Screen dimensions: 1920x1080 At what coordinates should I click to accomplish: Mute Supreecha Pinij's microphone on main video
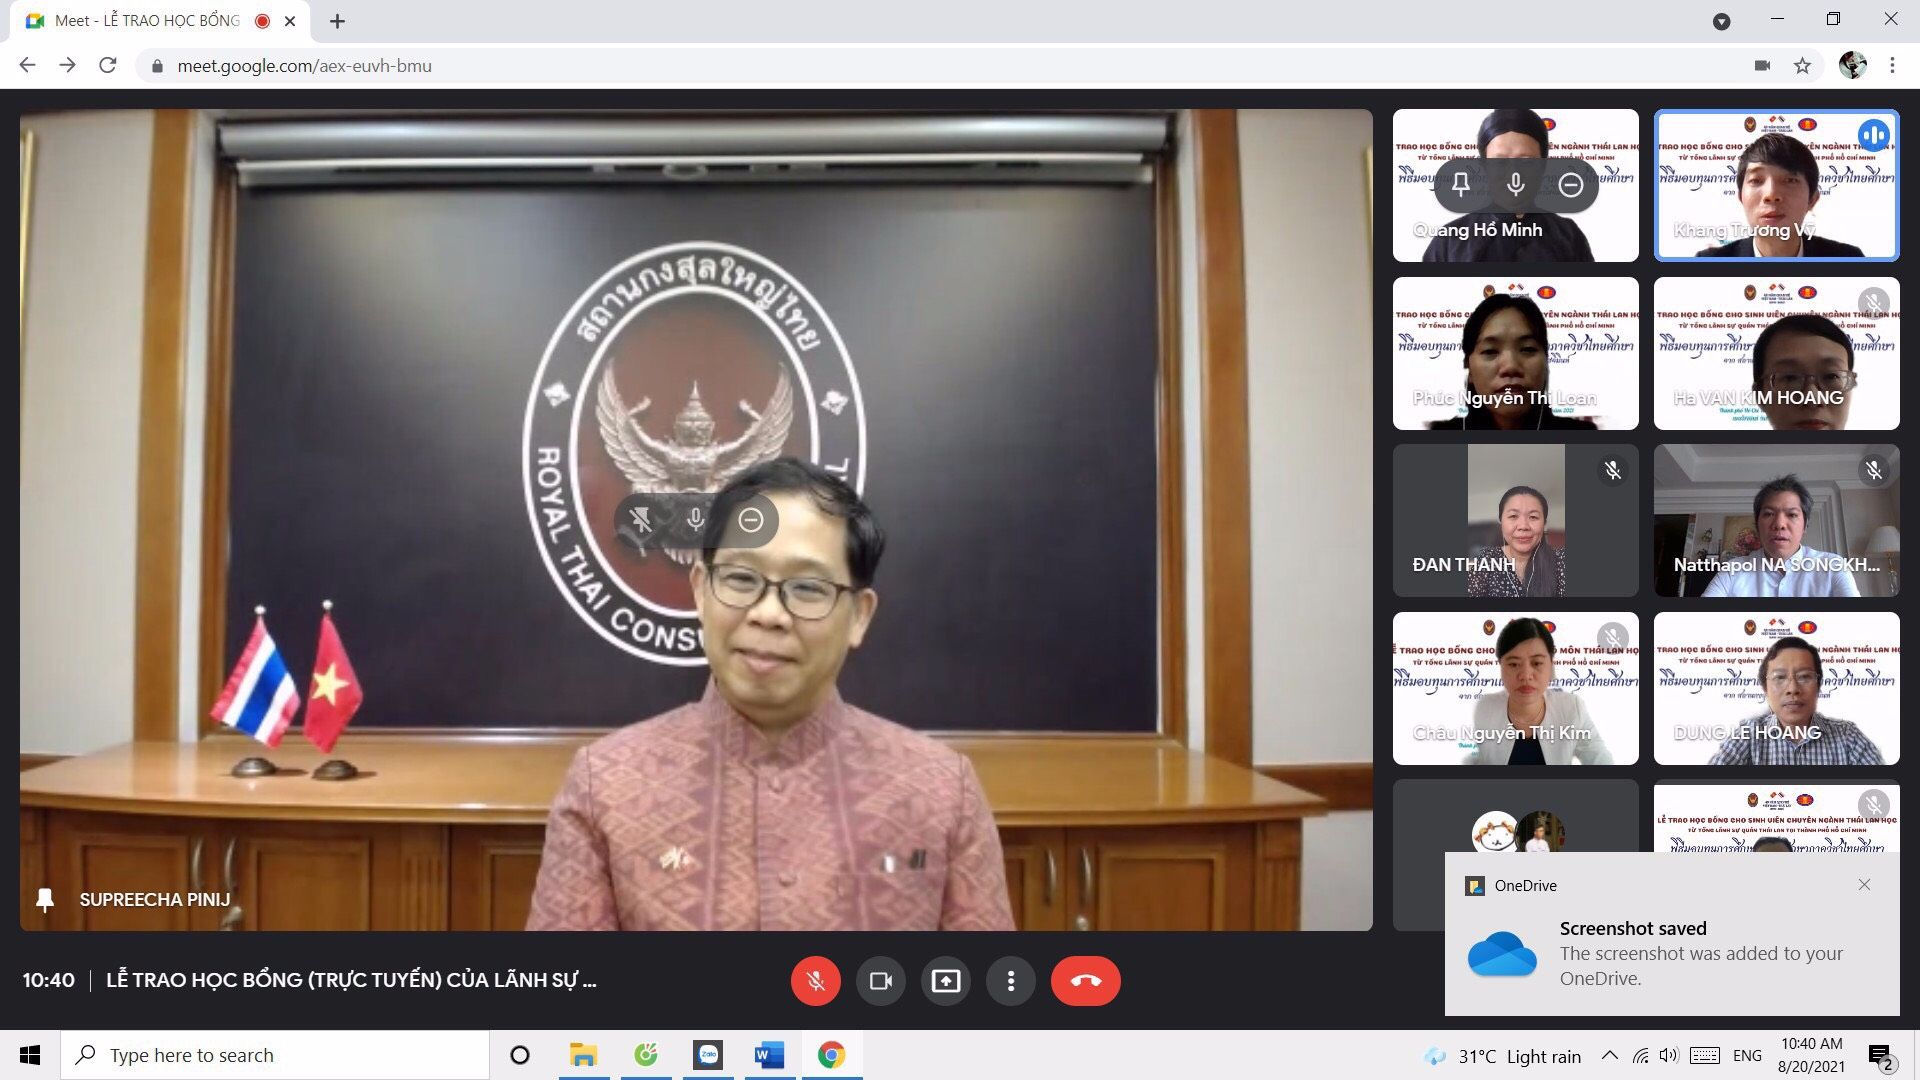click(696, 520)
